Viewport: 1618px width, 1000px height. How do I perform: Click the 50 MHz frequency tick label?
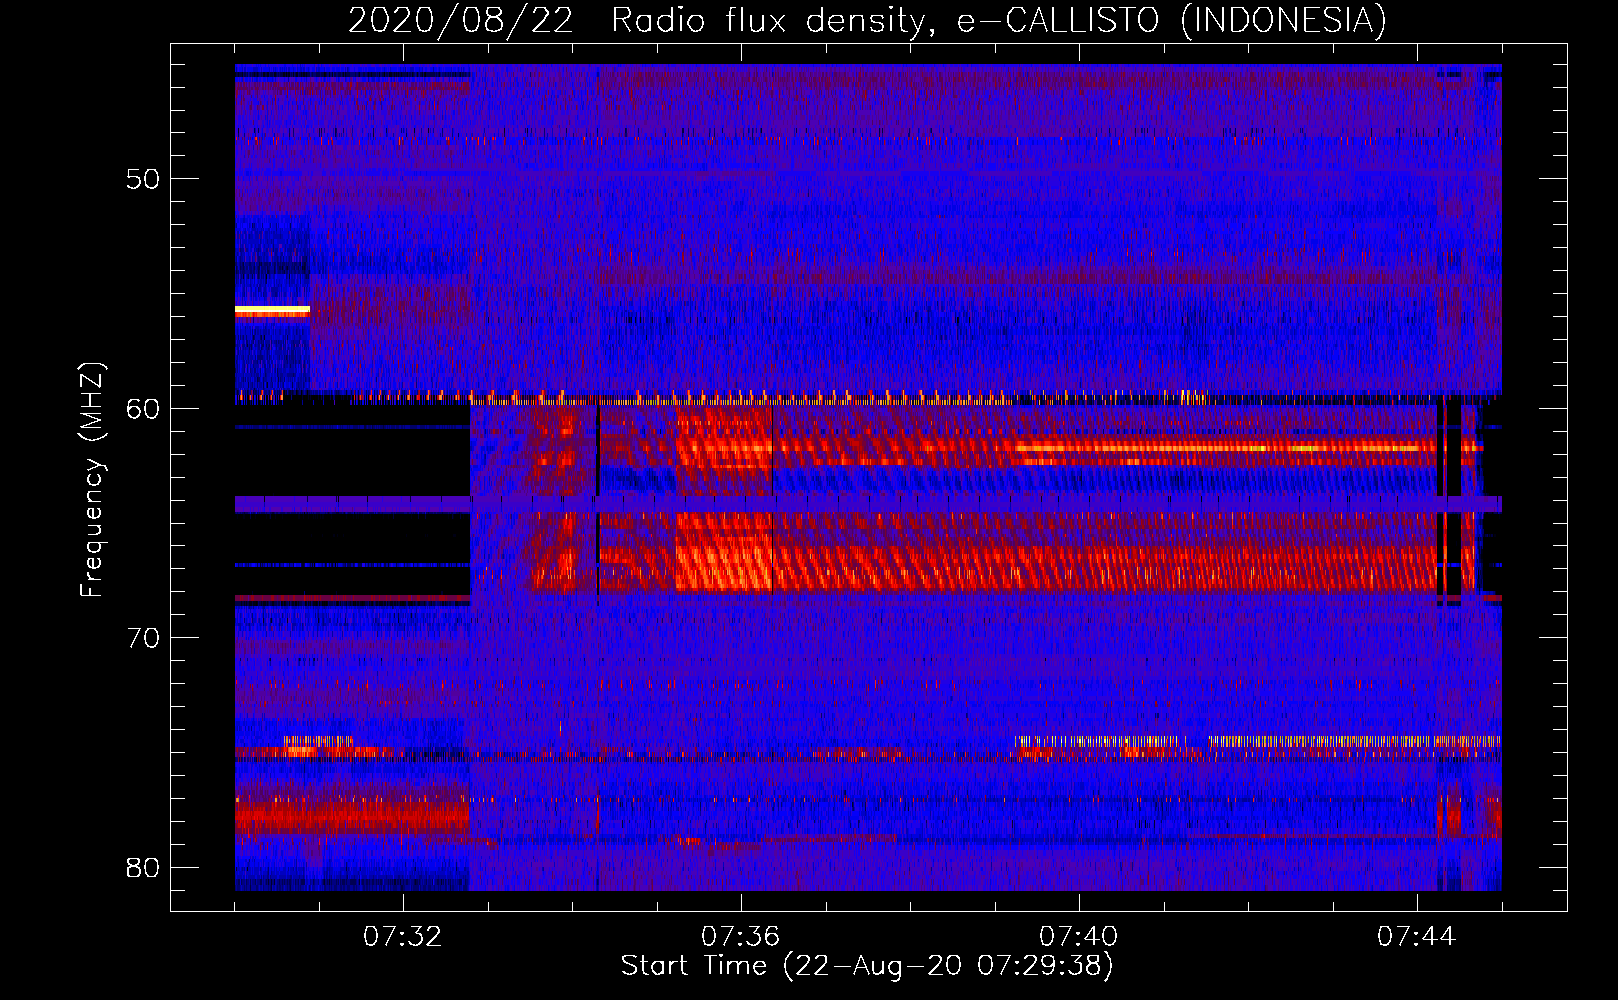point(143,179)
